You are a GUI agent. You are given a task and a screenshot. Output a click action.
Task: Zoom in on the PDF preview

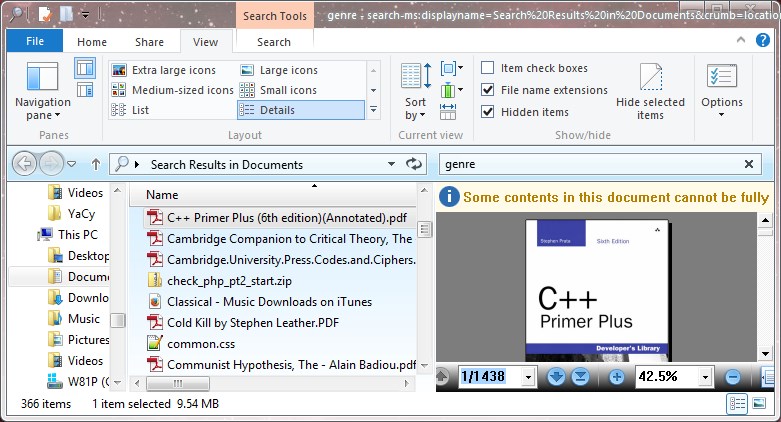[x=616, y=377]
